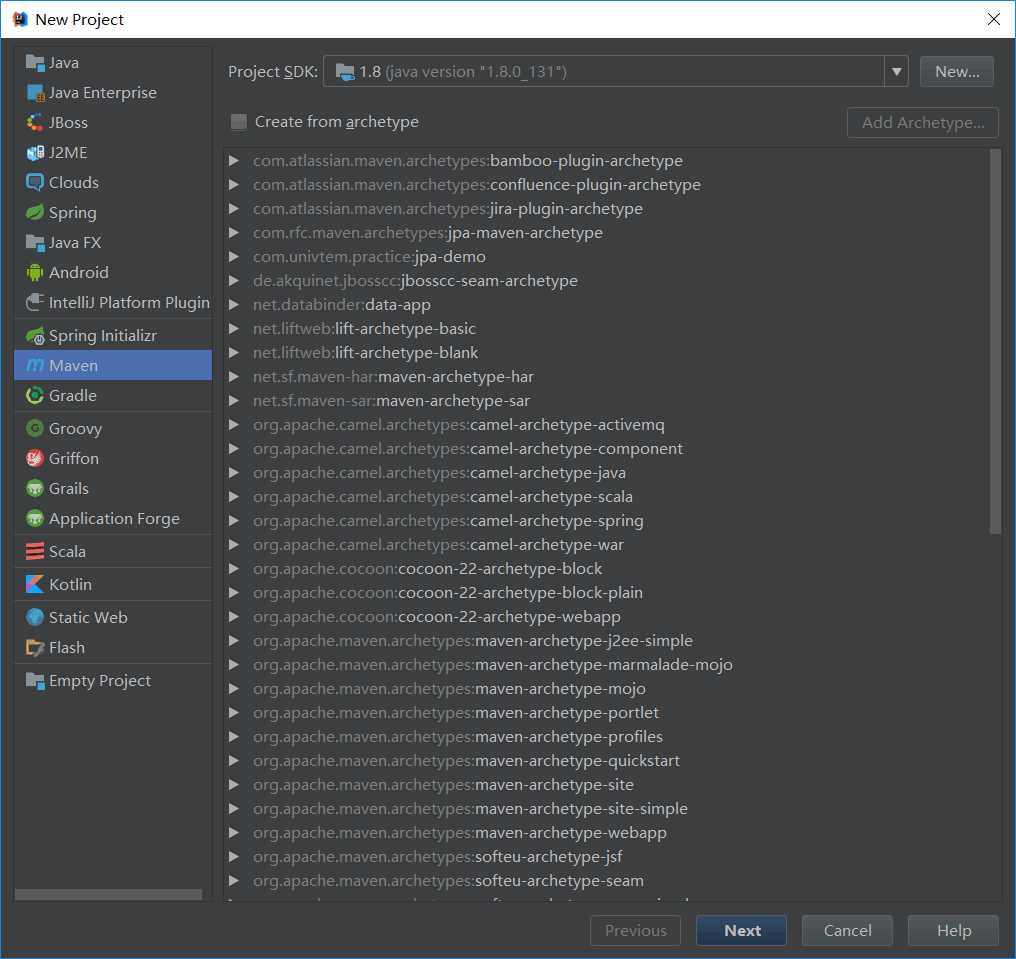Select the Gradle icon
The image size is (1016, 959).
(x=34, y=395)
